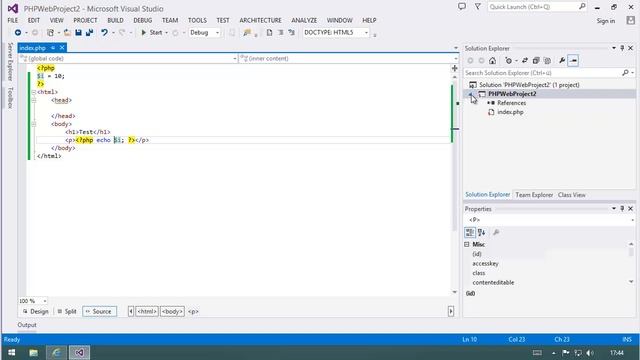
Task: Switch to the Team Explorer tab
Action: (534, 195)
